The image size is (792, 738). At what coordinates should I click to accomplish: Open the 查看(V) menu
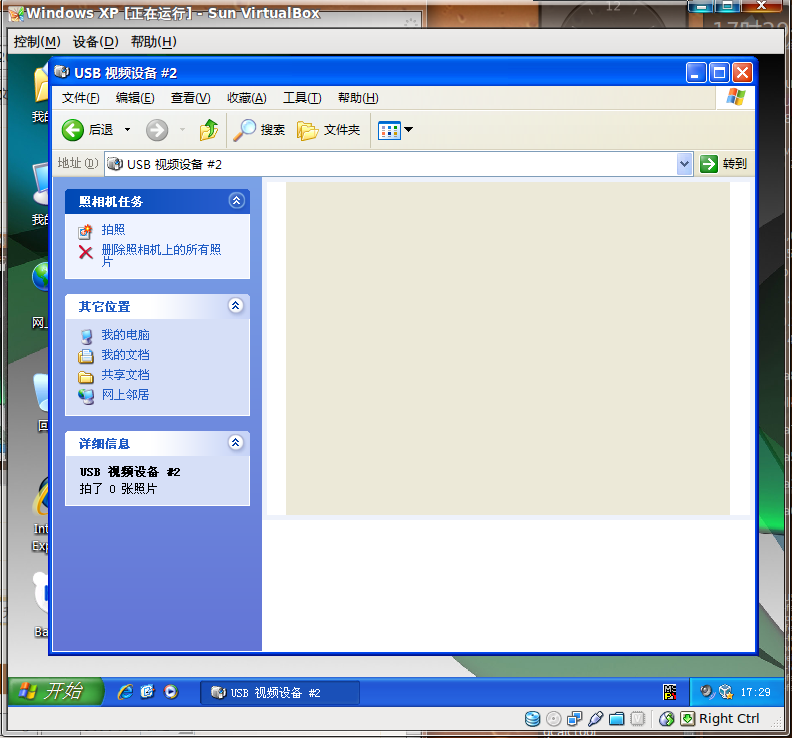190,98
